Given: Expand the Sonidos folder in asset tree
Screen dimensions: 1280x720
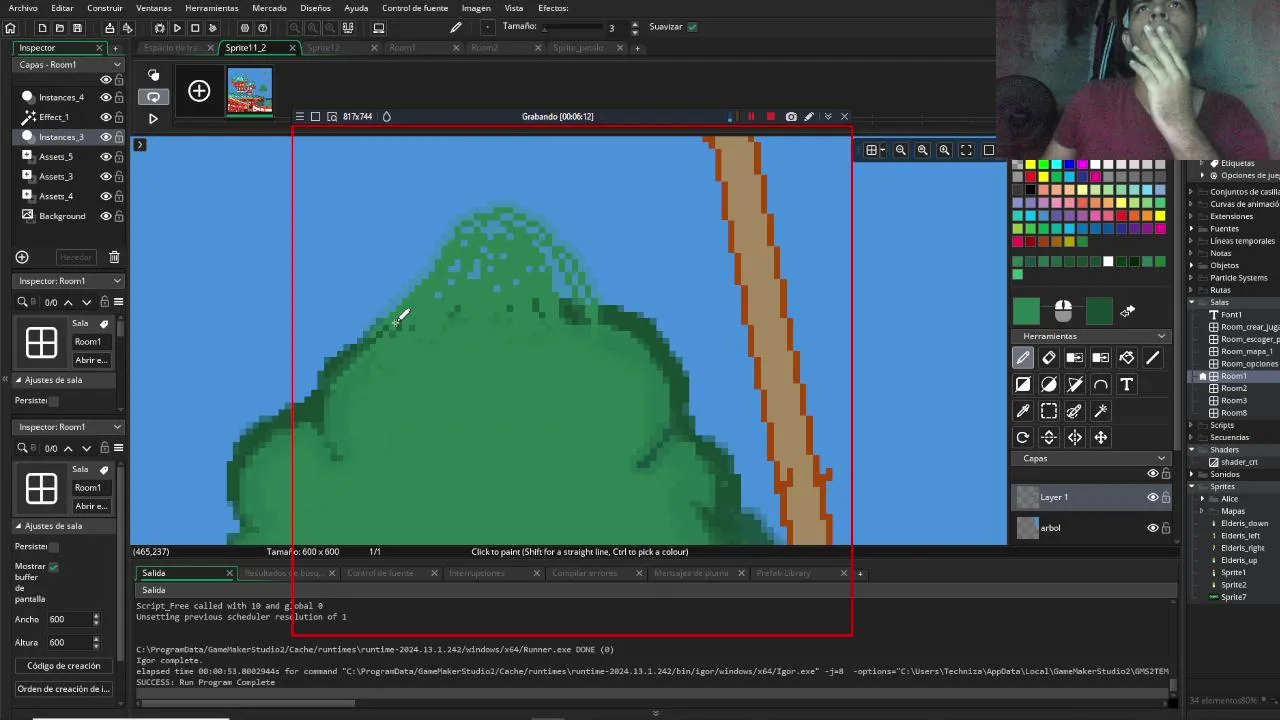Looking at the screenshot, I should (1192, 474).
